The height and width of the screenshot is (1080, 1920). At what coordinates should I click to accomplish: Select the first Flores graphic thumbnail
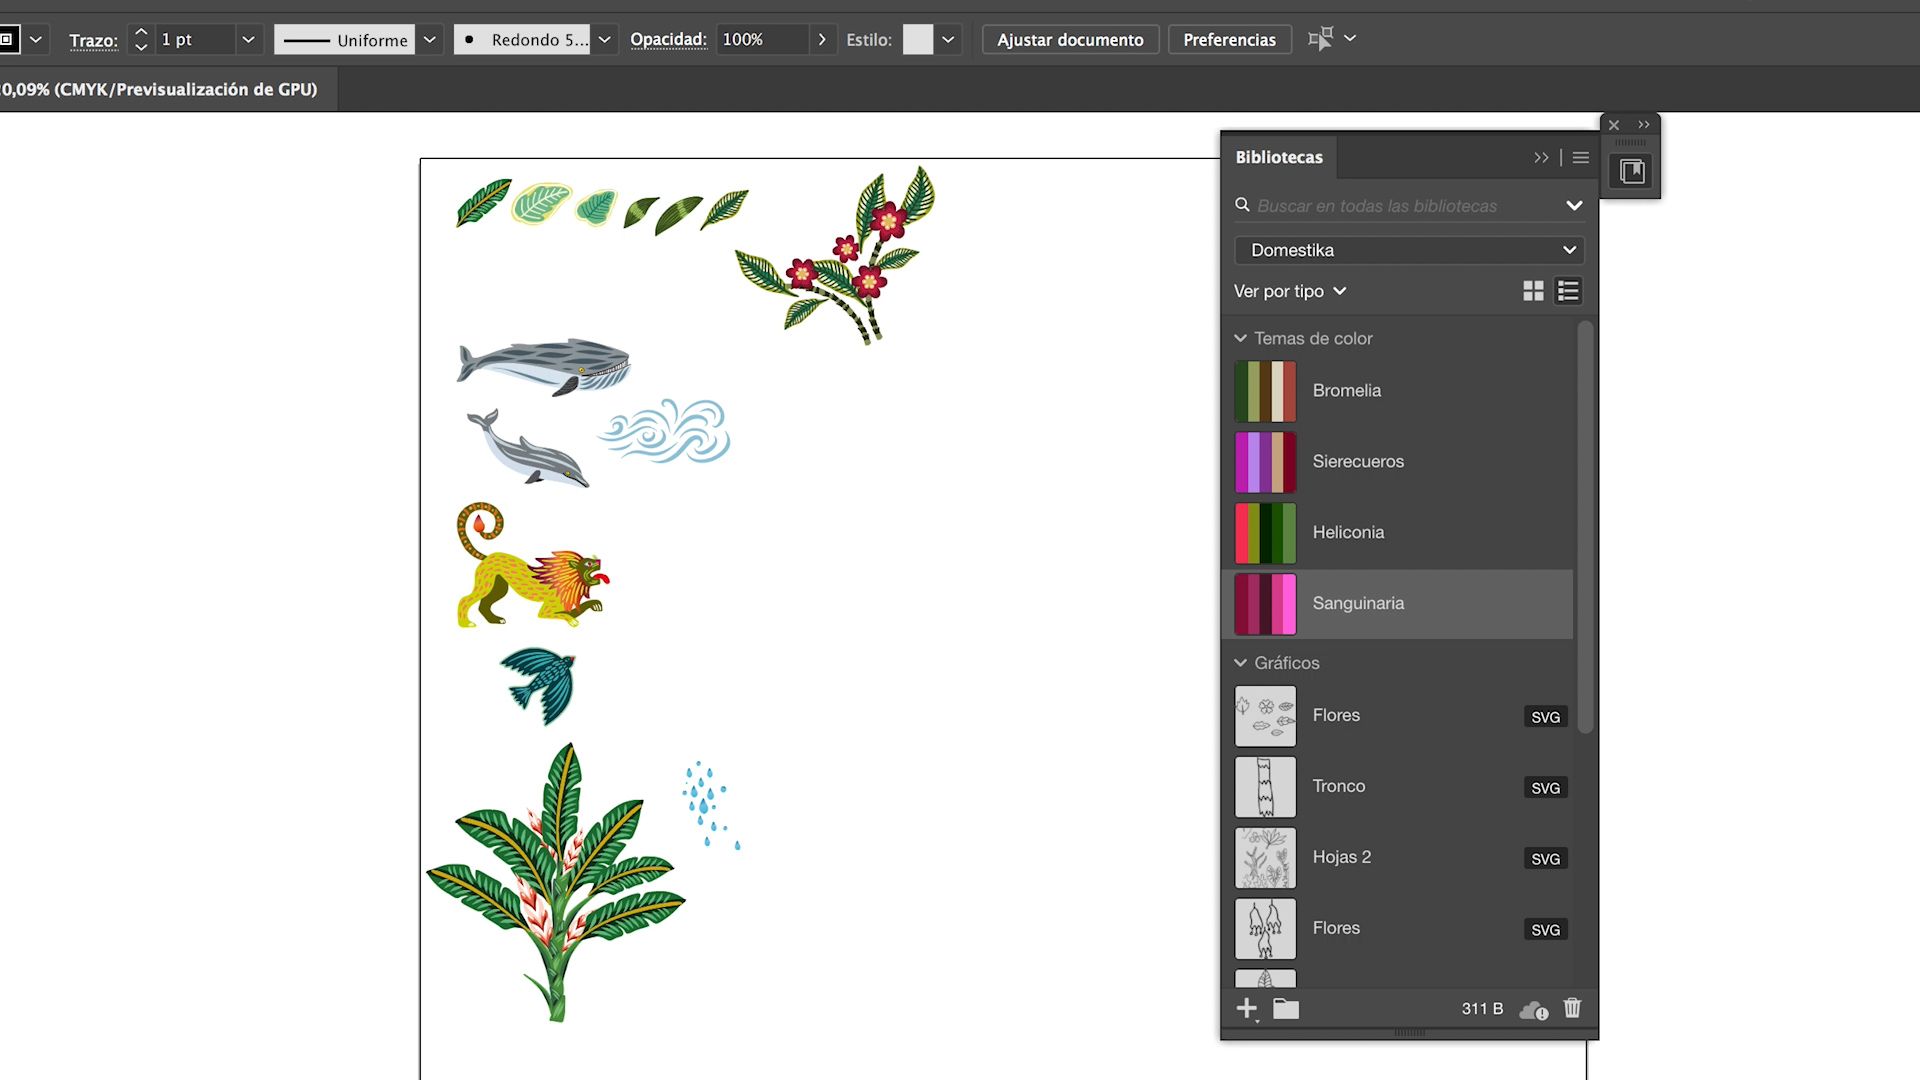pos(1265,716)
